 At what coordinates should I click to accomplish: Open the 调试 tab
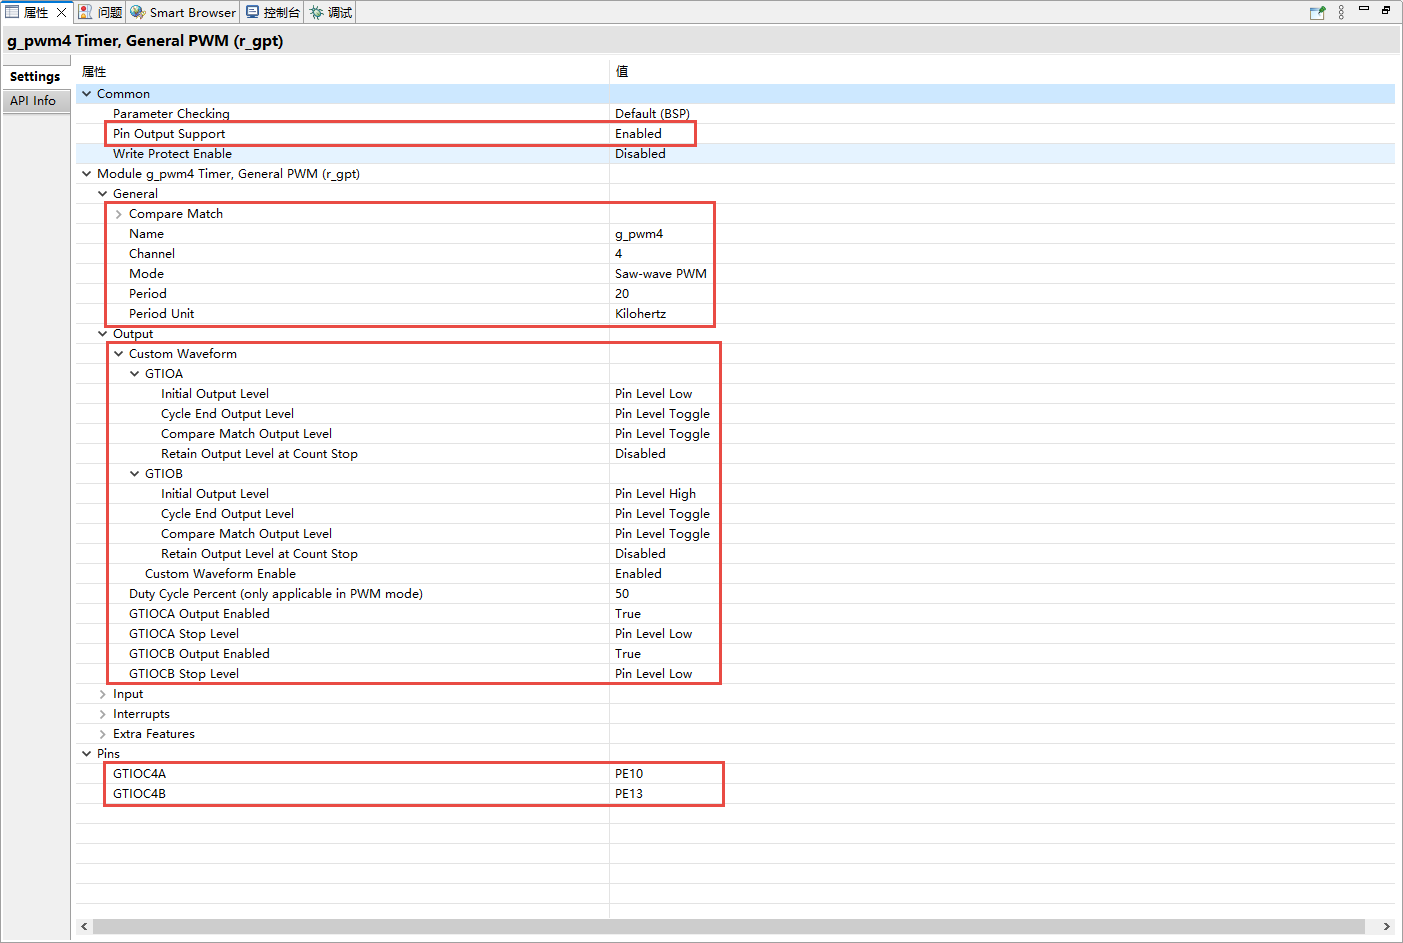pyautogui.click(x=331, y=12)
